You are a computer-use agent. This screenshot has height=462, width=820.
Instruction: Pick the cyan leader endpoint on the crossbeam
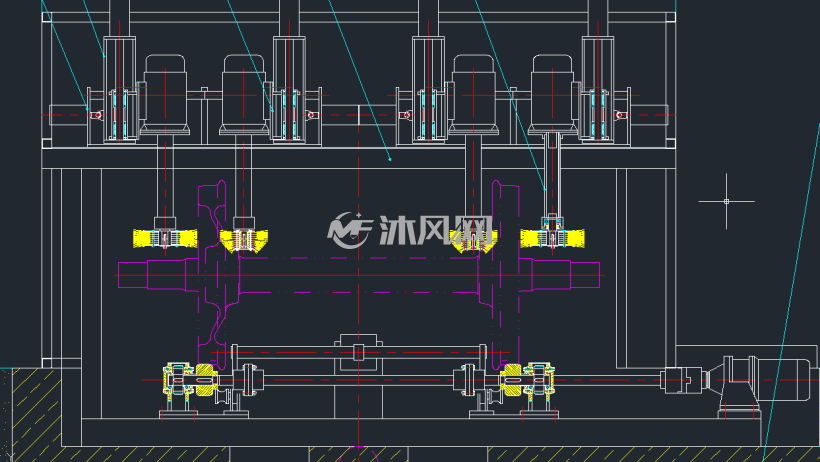390,159
